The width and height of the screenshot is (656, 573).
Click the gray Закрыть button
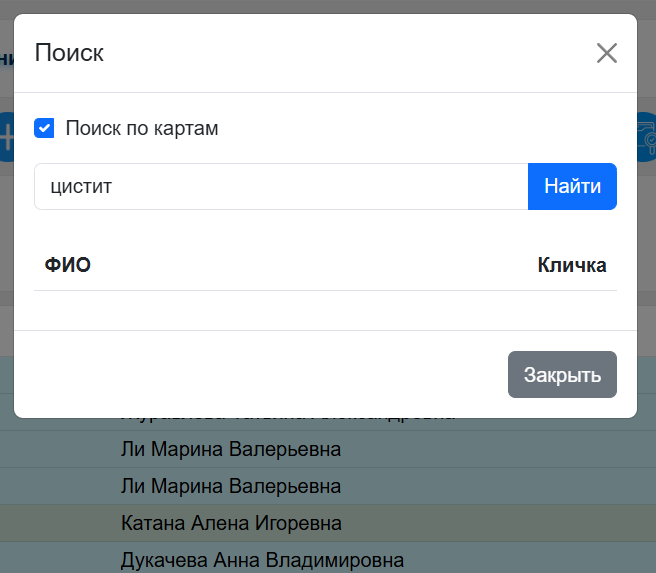(562, 374)
